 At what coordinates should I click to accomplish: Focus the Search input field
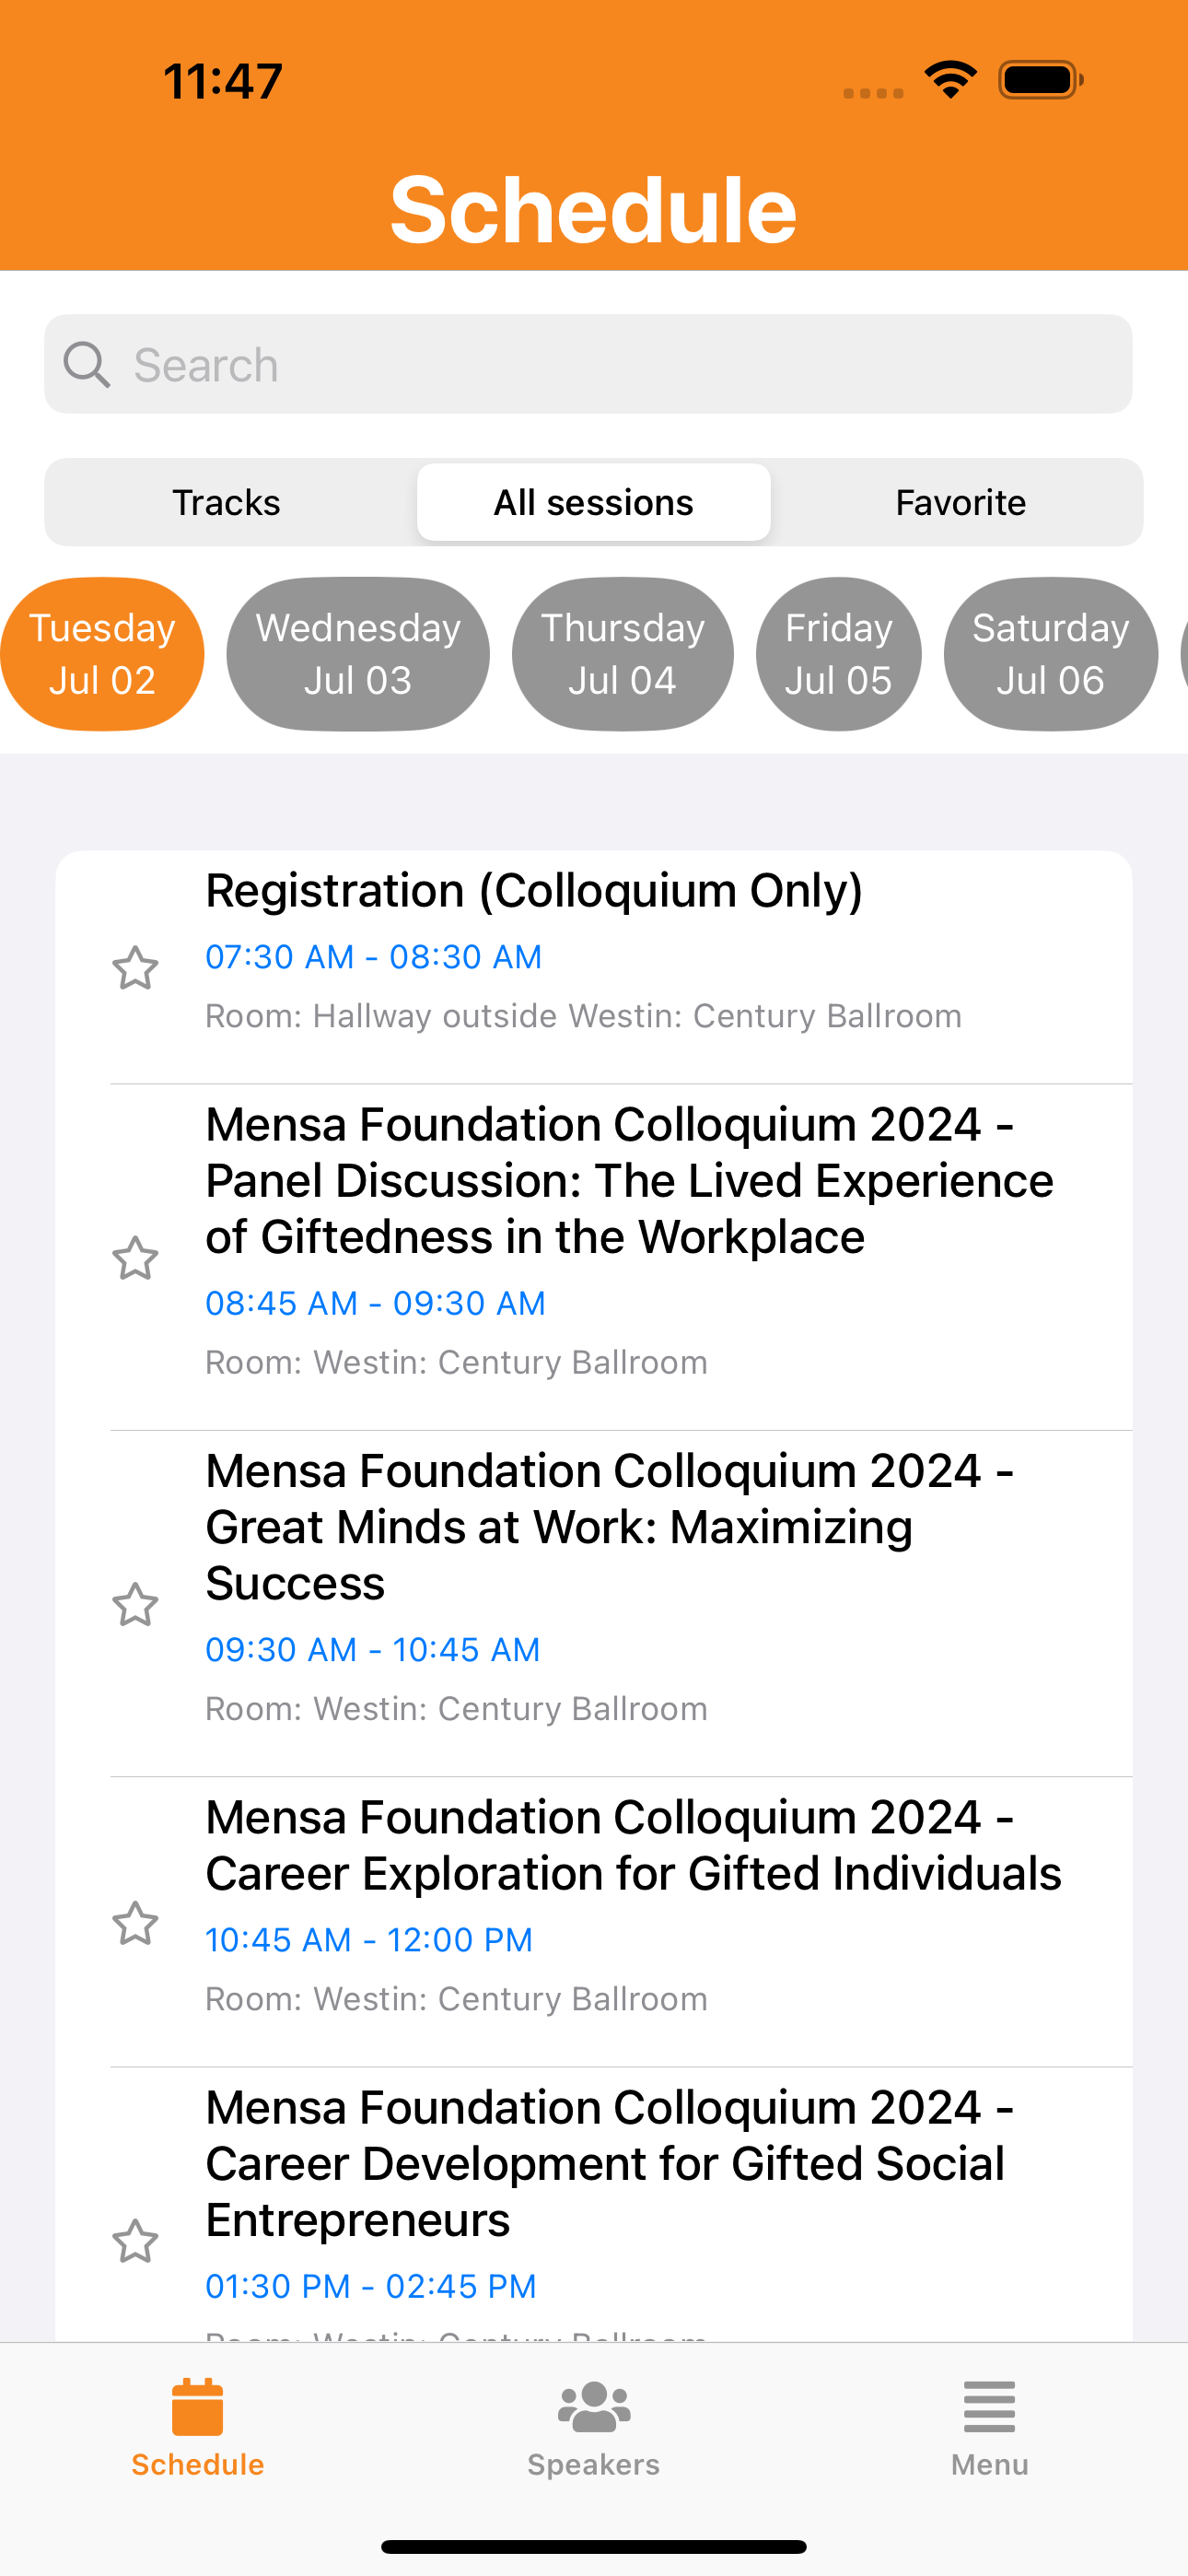click(588, 364)
